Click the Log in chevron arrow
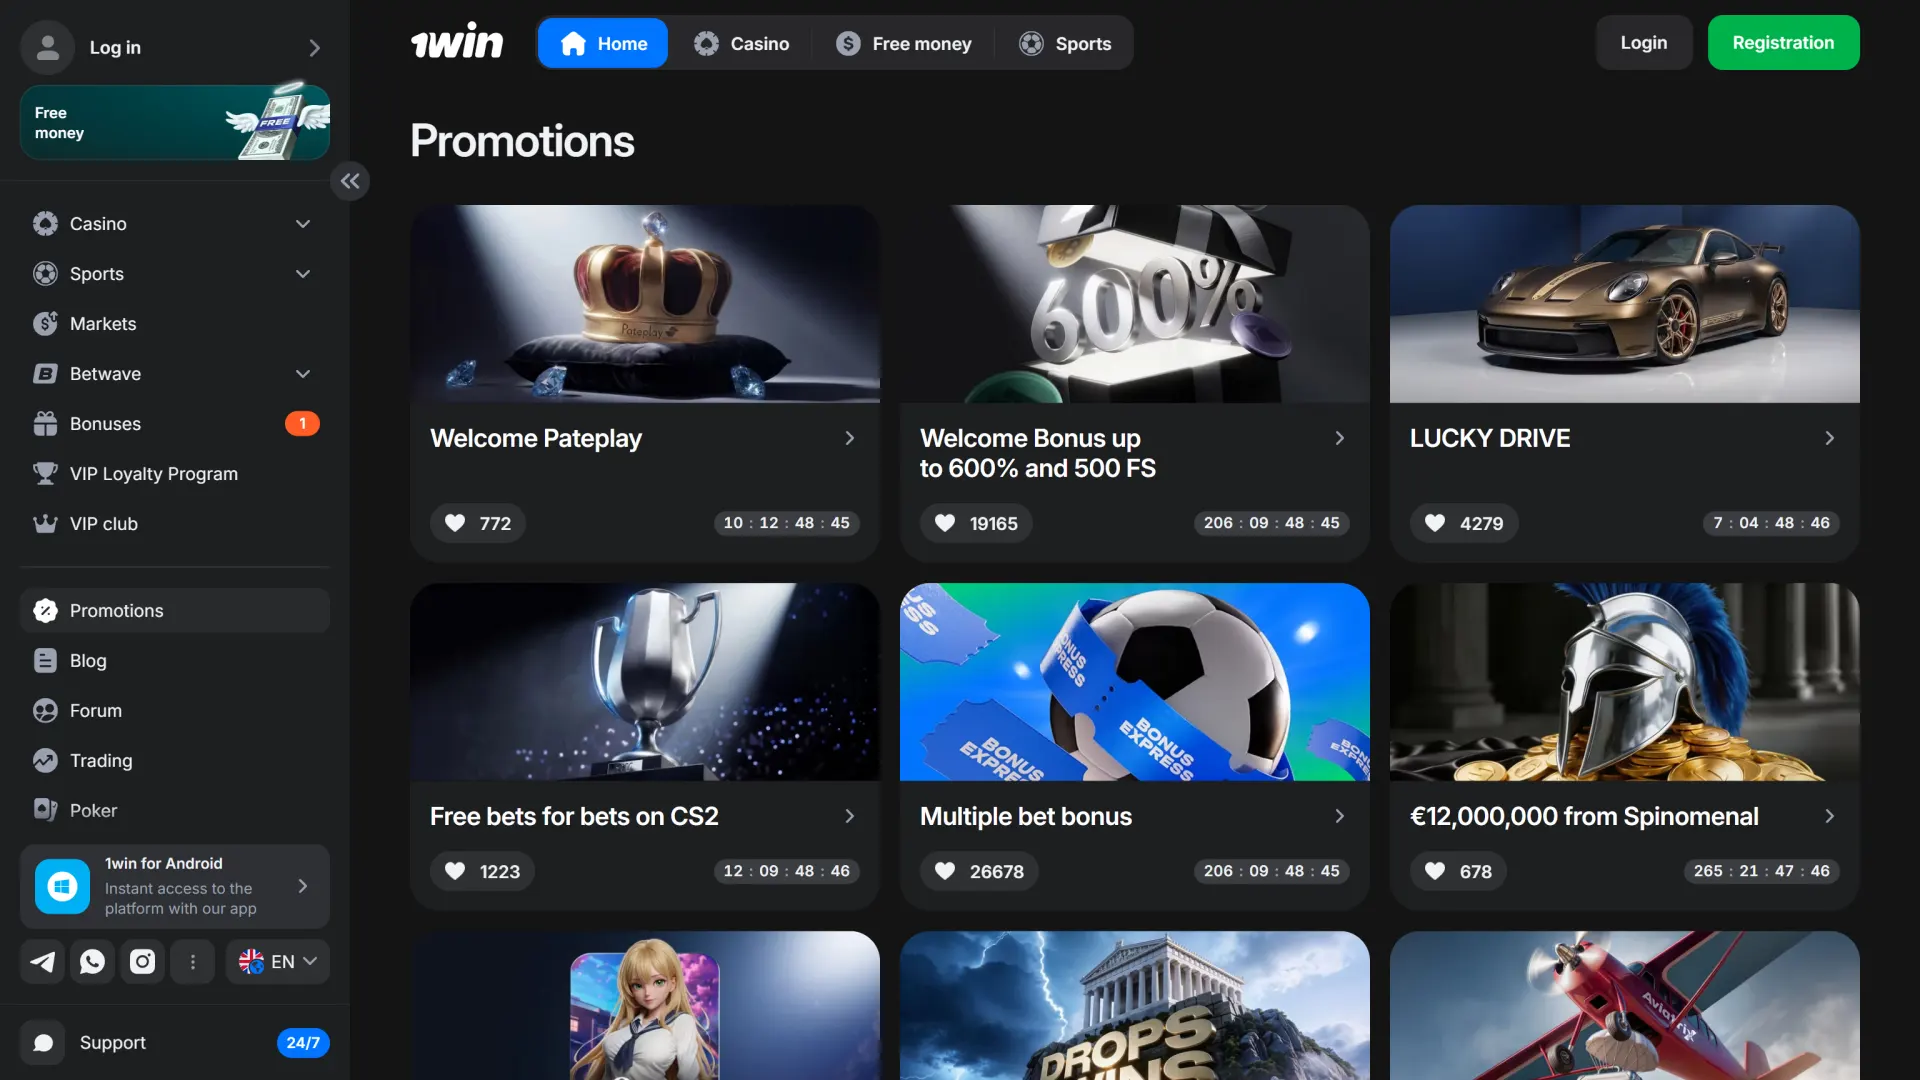Viewport: 1920px width, 1080px height. [314, 47]
